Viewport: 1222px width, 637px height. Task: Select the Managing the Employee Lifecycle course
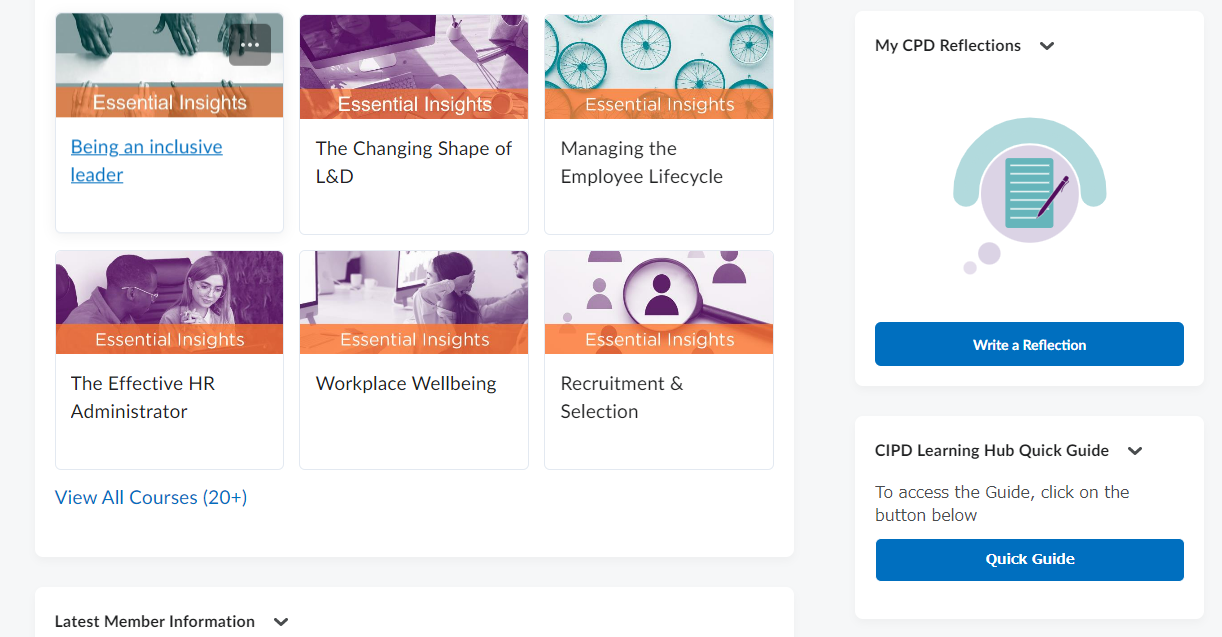pos(641,163)
